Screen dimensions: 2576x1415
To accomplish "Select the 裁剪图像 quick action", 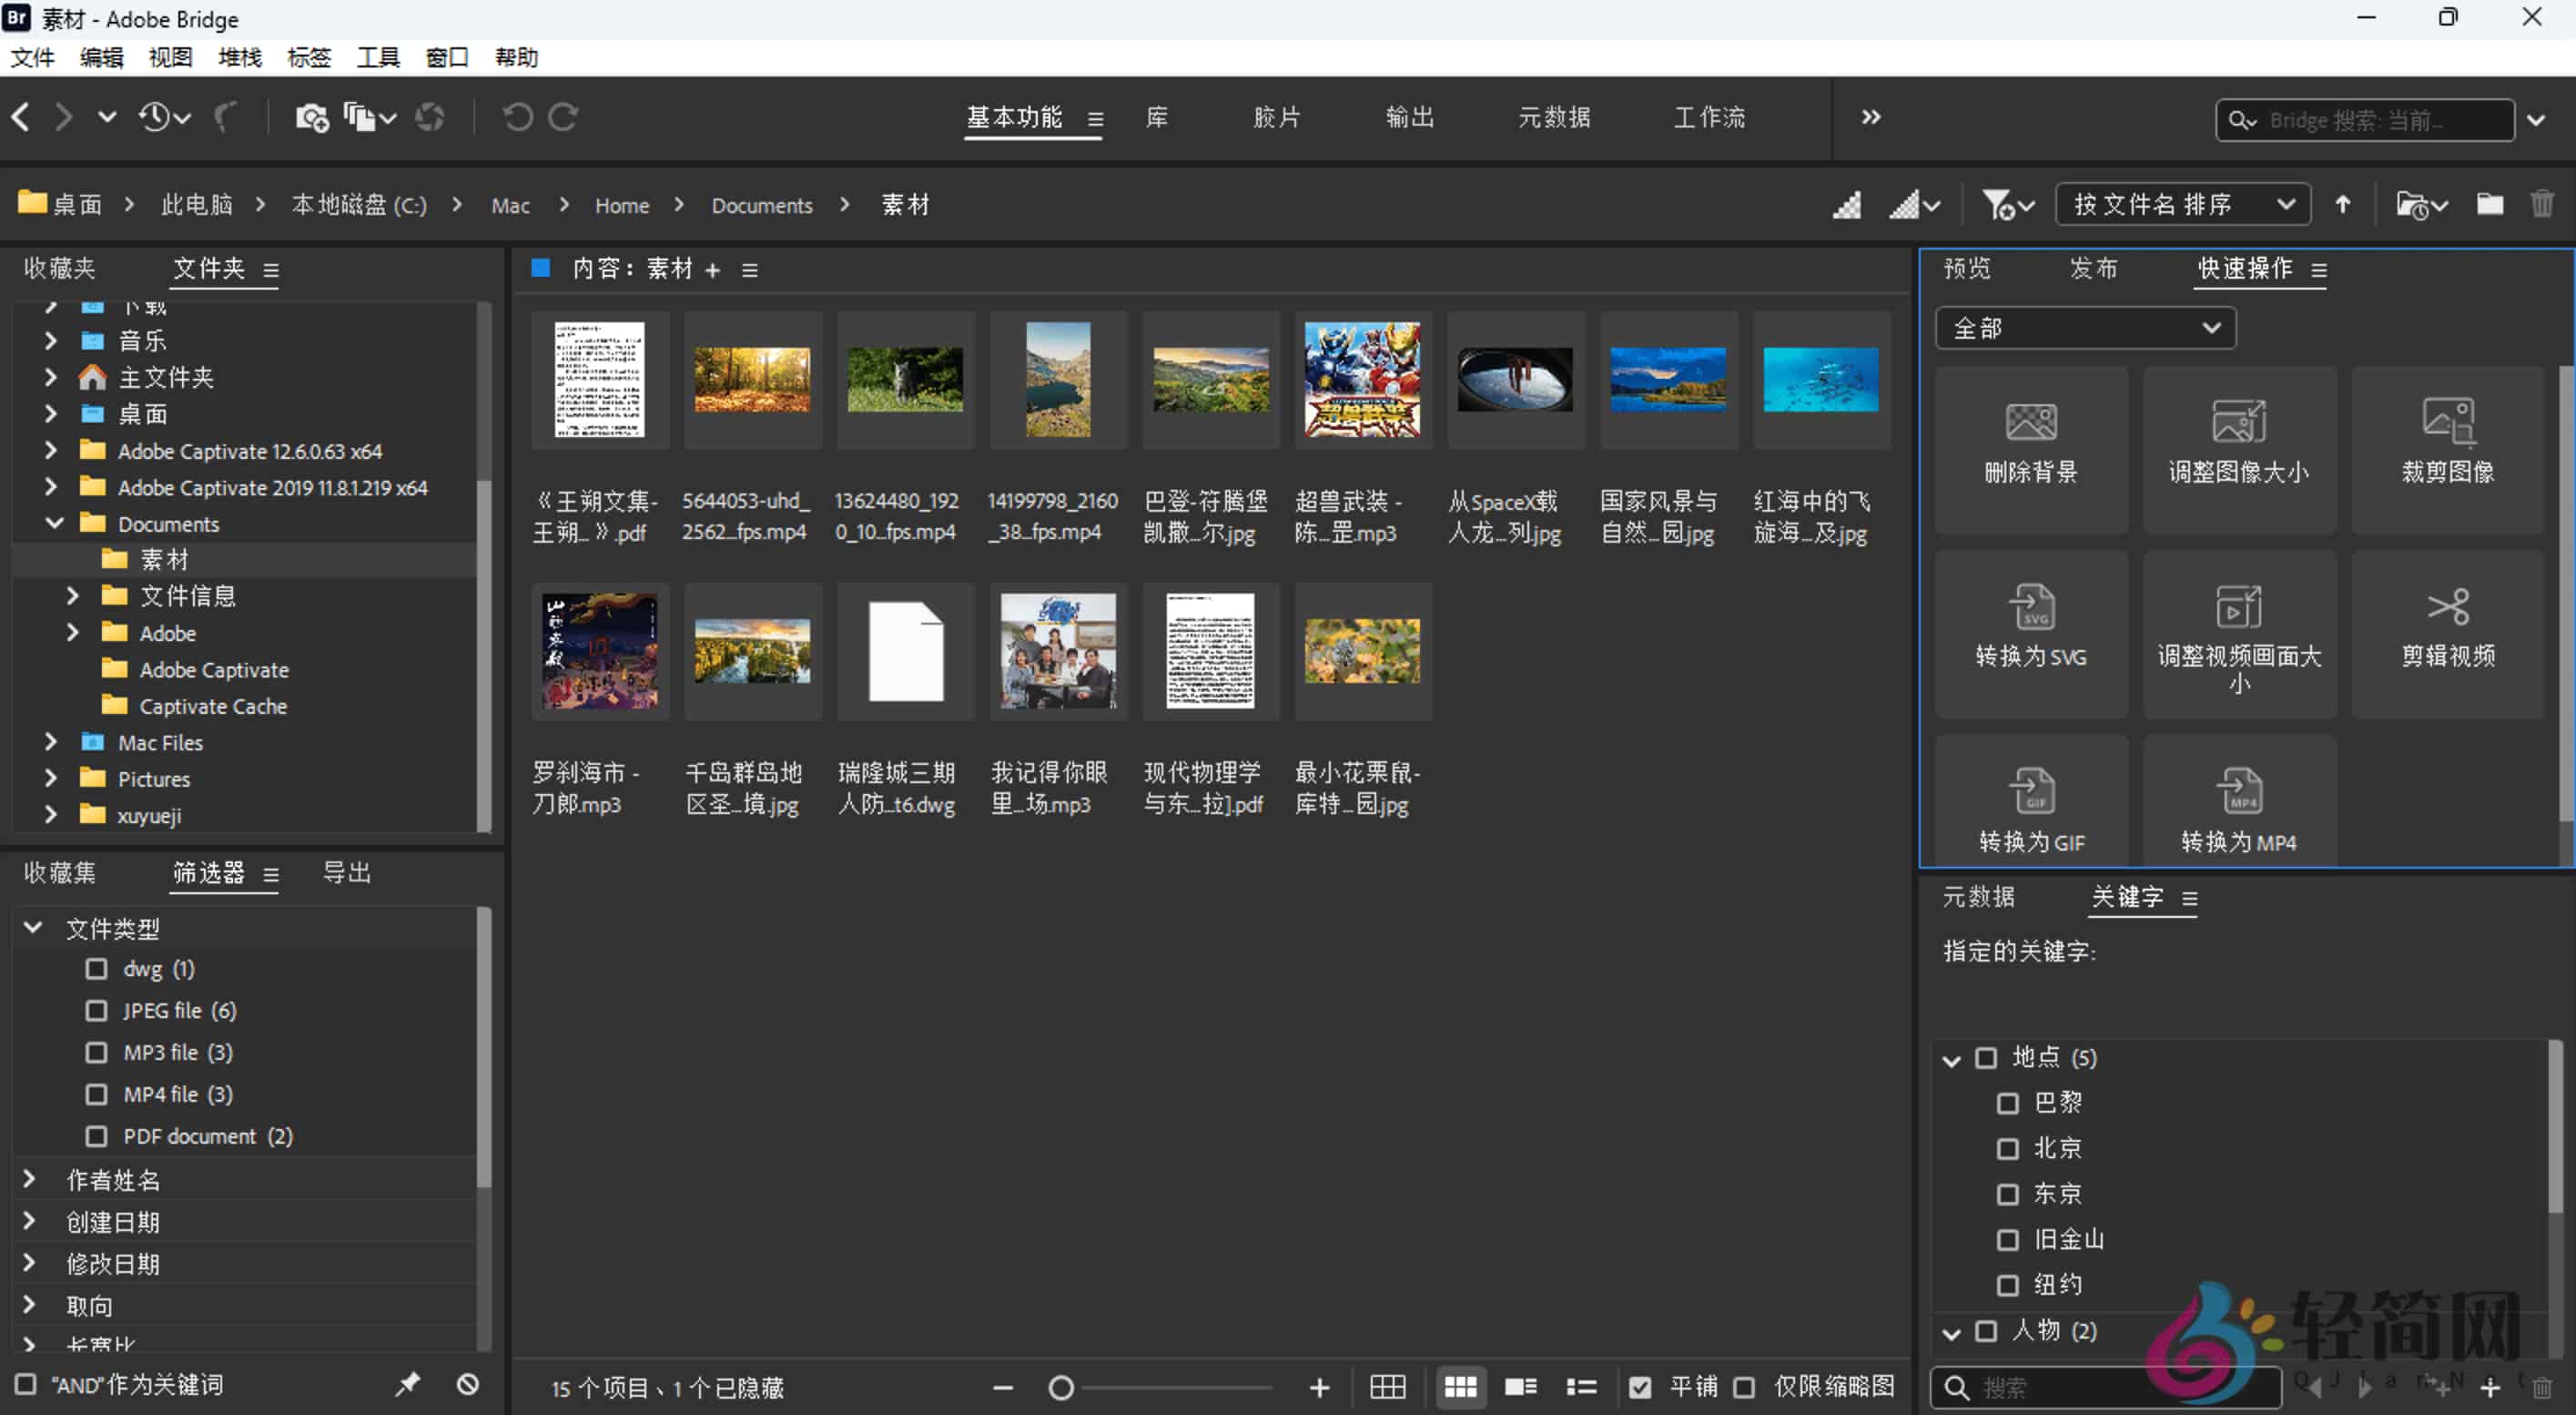I will pyautogui.click(x=2447, y=447).
